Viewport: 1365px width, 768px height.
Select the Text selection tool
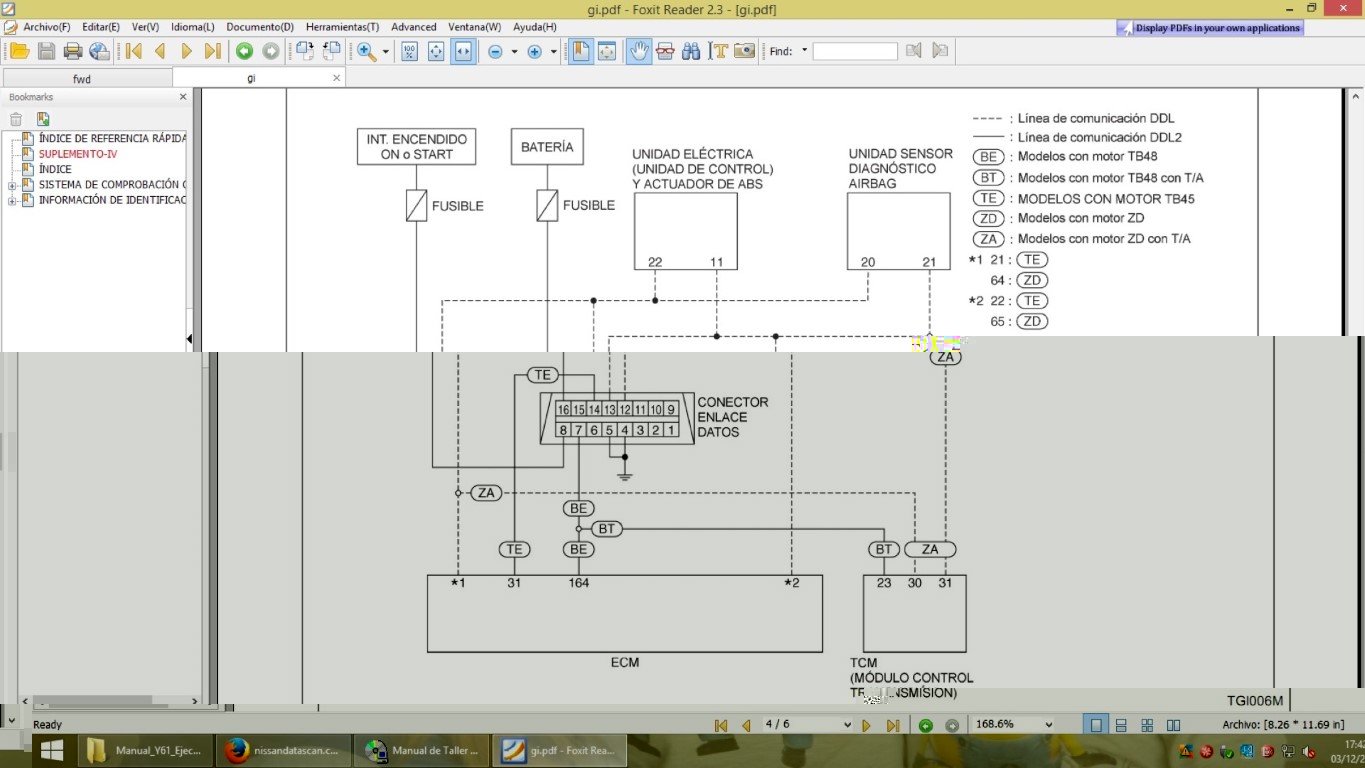click(x=717, y=51)
